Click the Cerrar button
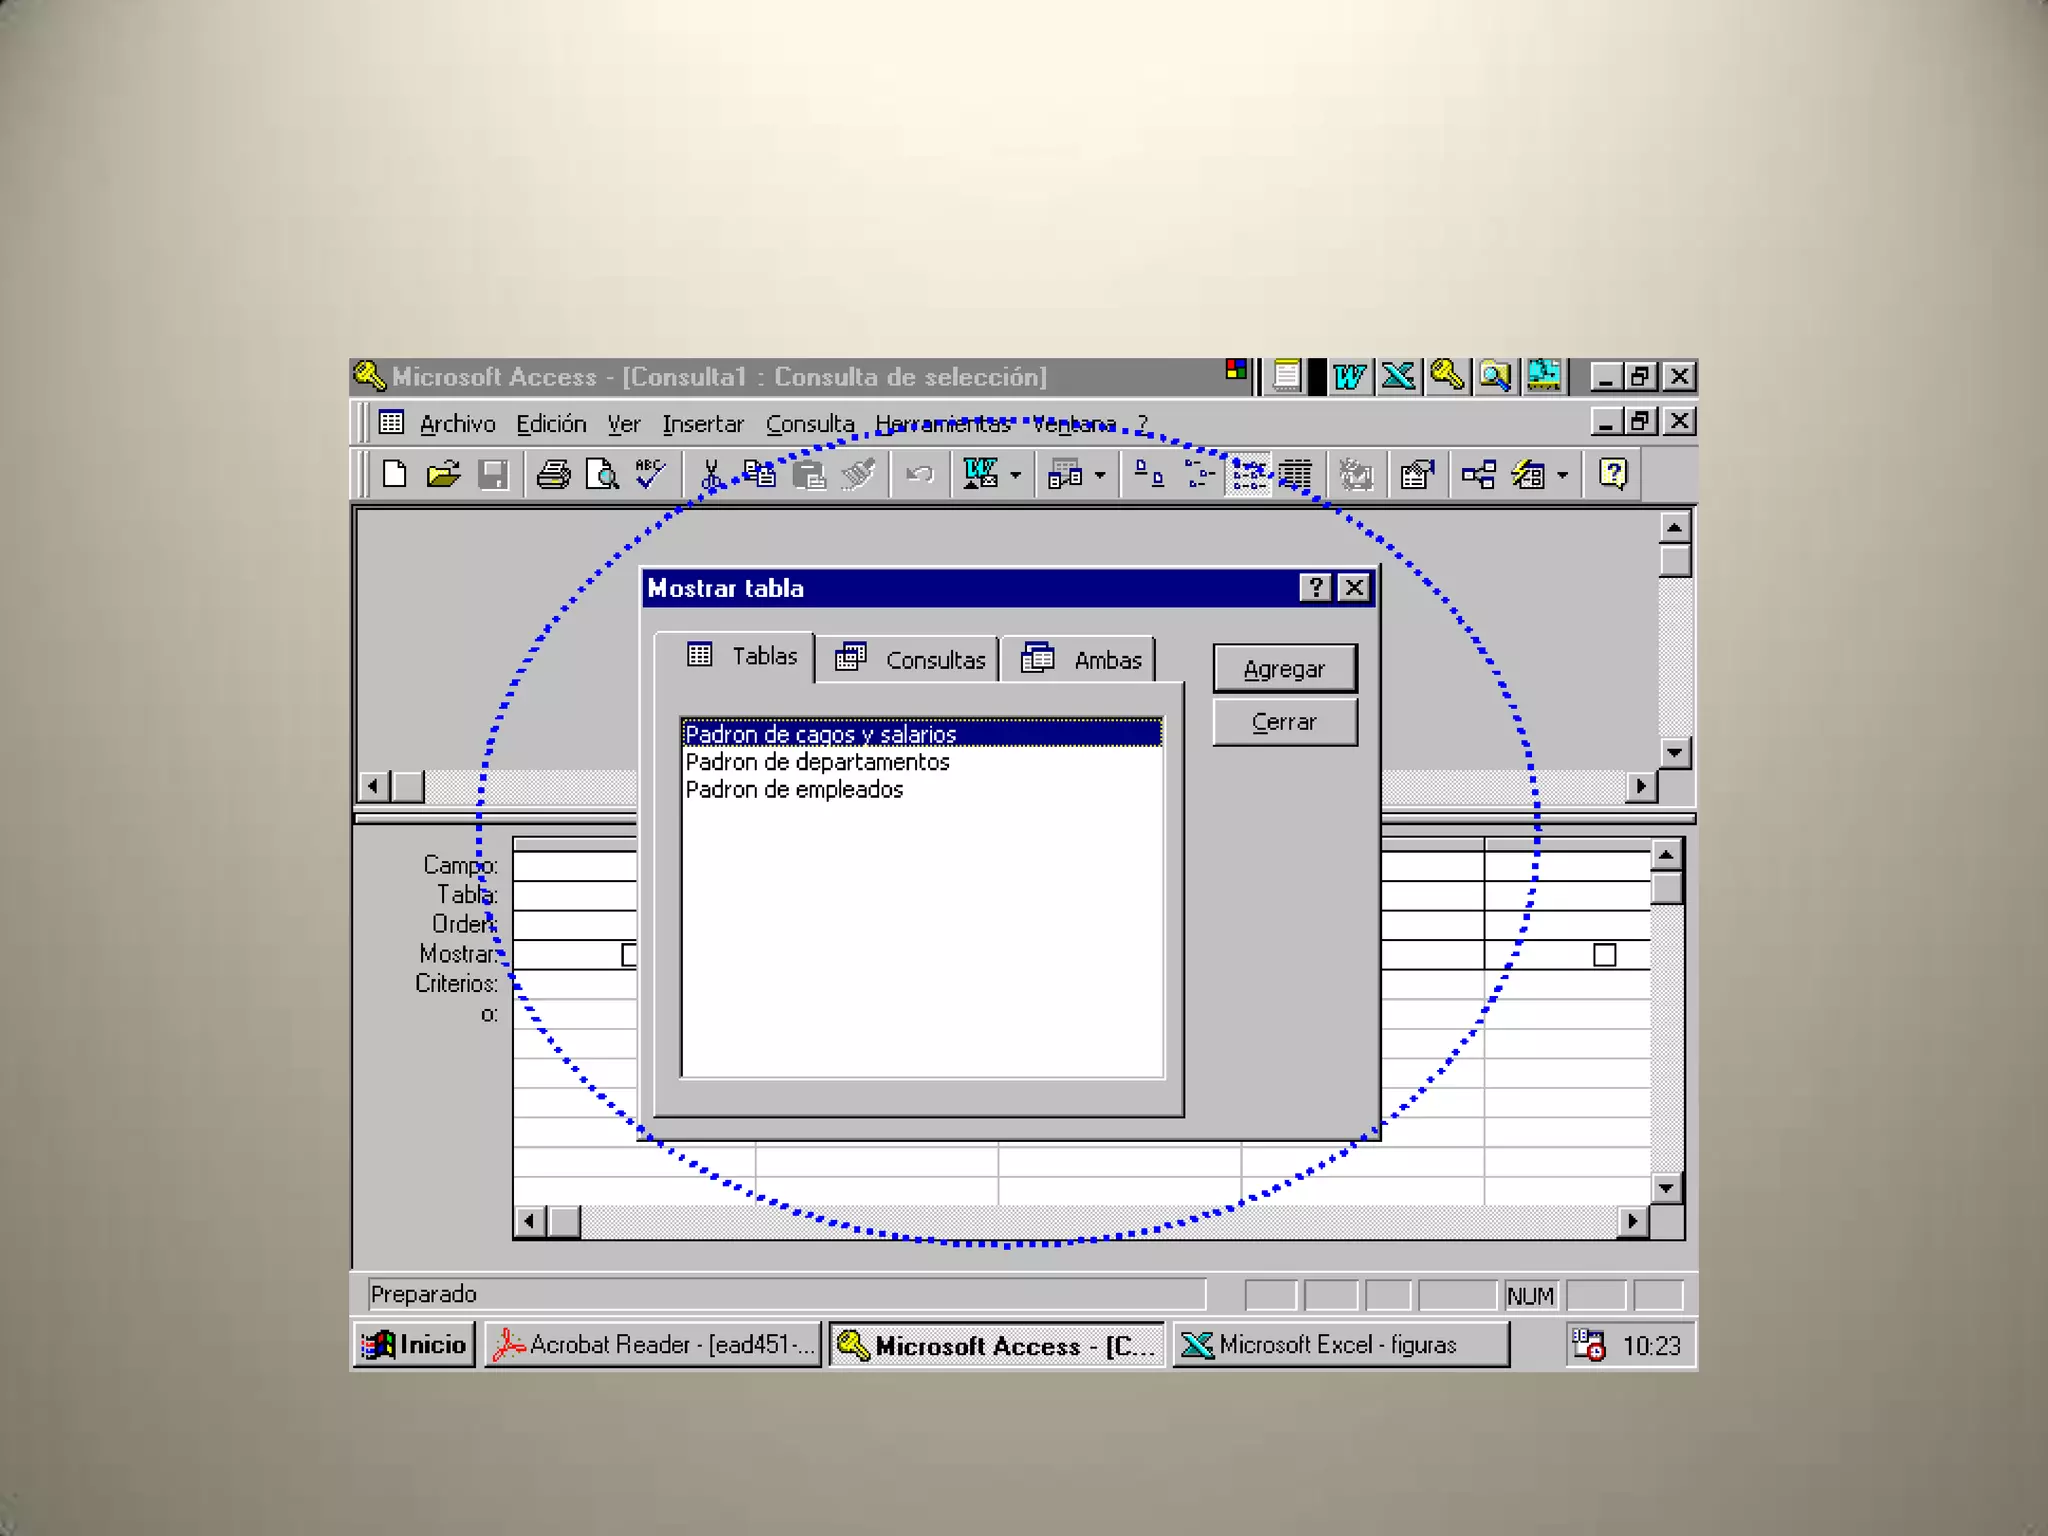This screenshot has height=1536, width=2048. [1284, 722]
